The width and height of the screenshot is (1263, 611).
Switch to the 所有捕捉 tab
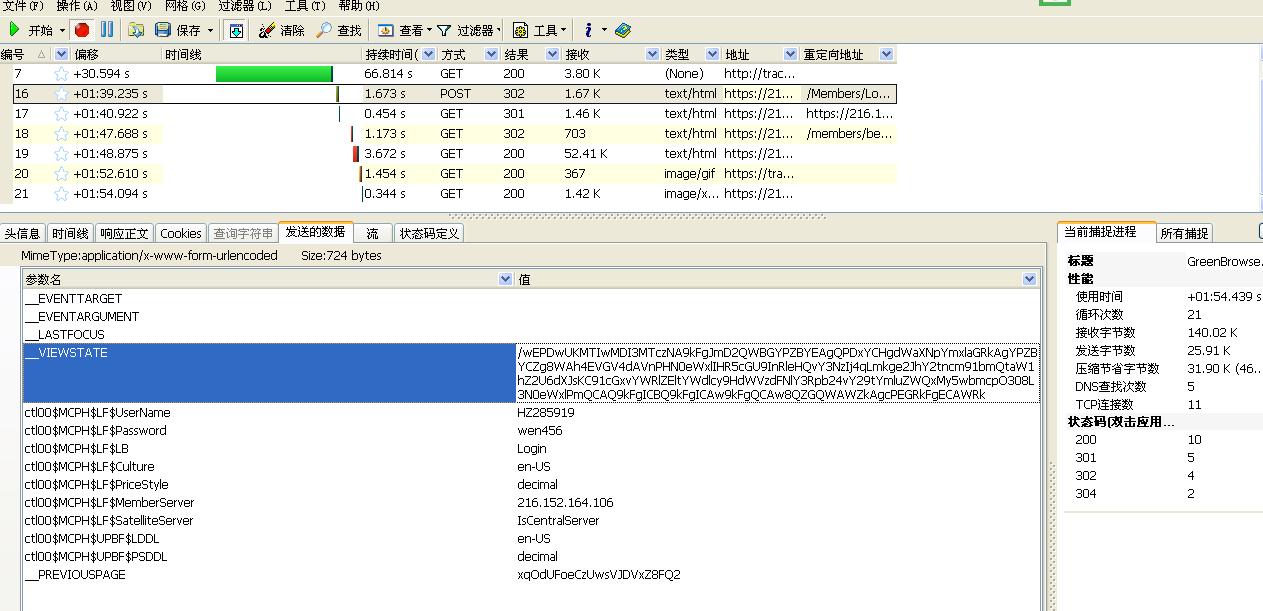1184,233
